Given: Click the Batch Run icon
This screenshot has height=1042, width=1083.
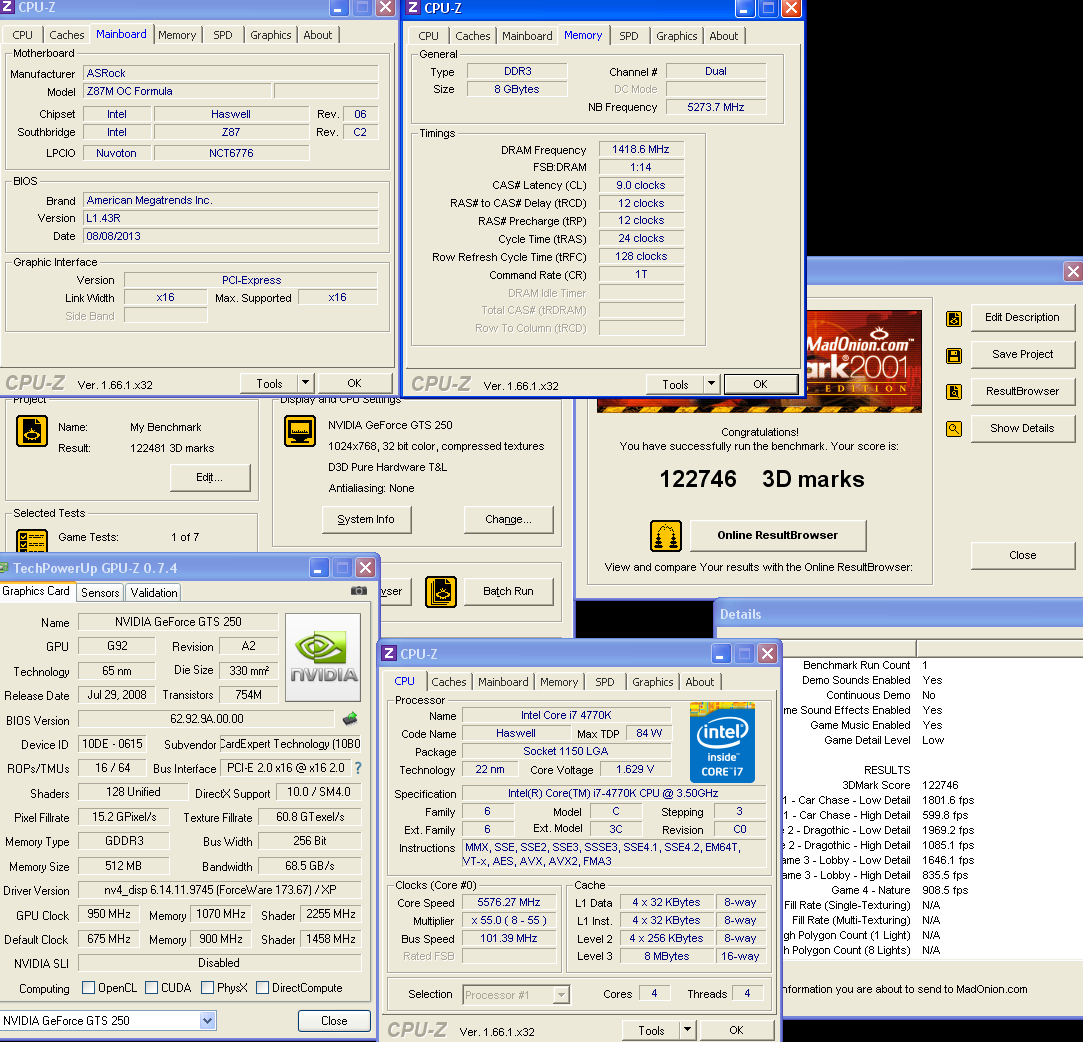Looking at the screenshot, I should pyautogui.click(x=441, y=592).
